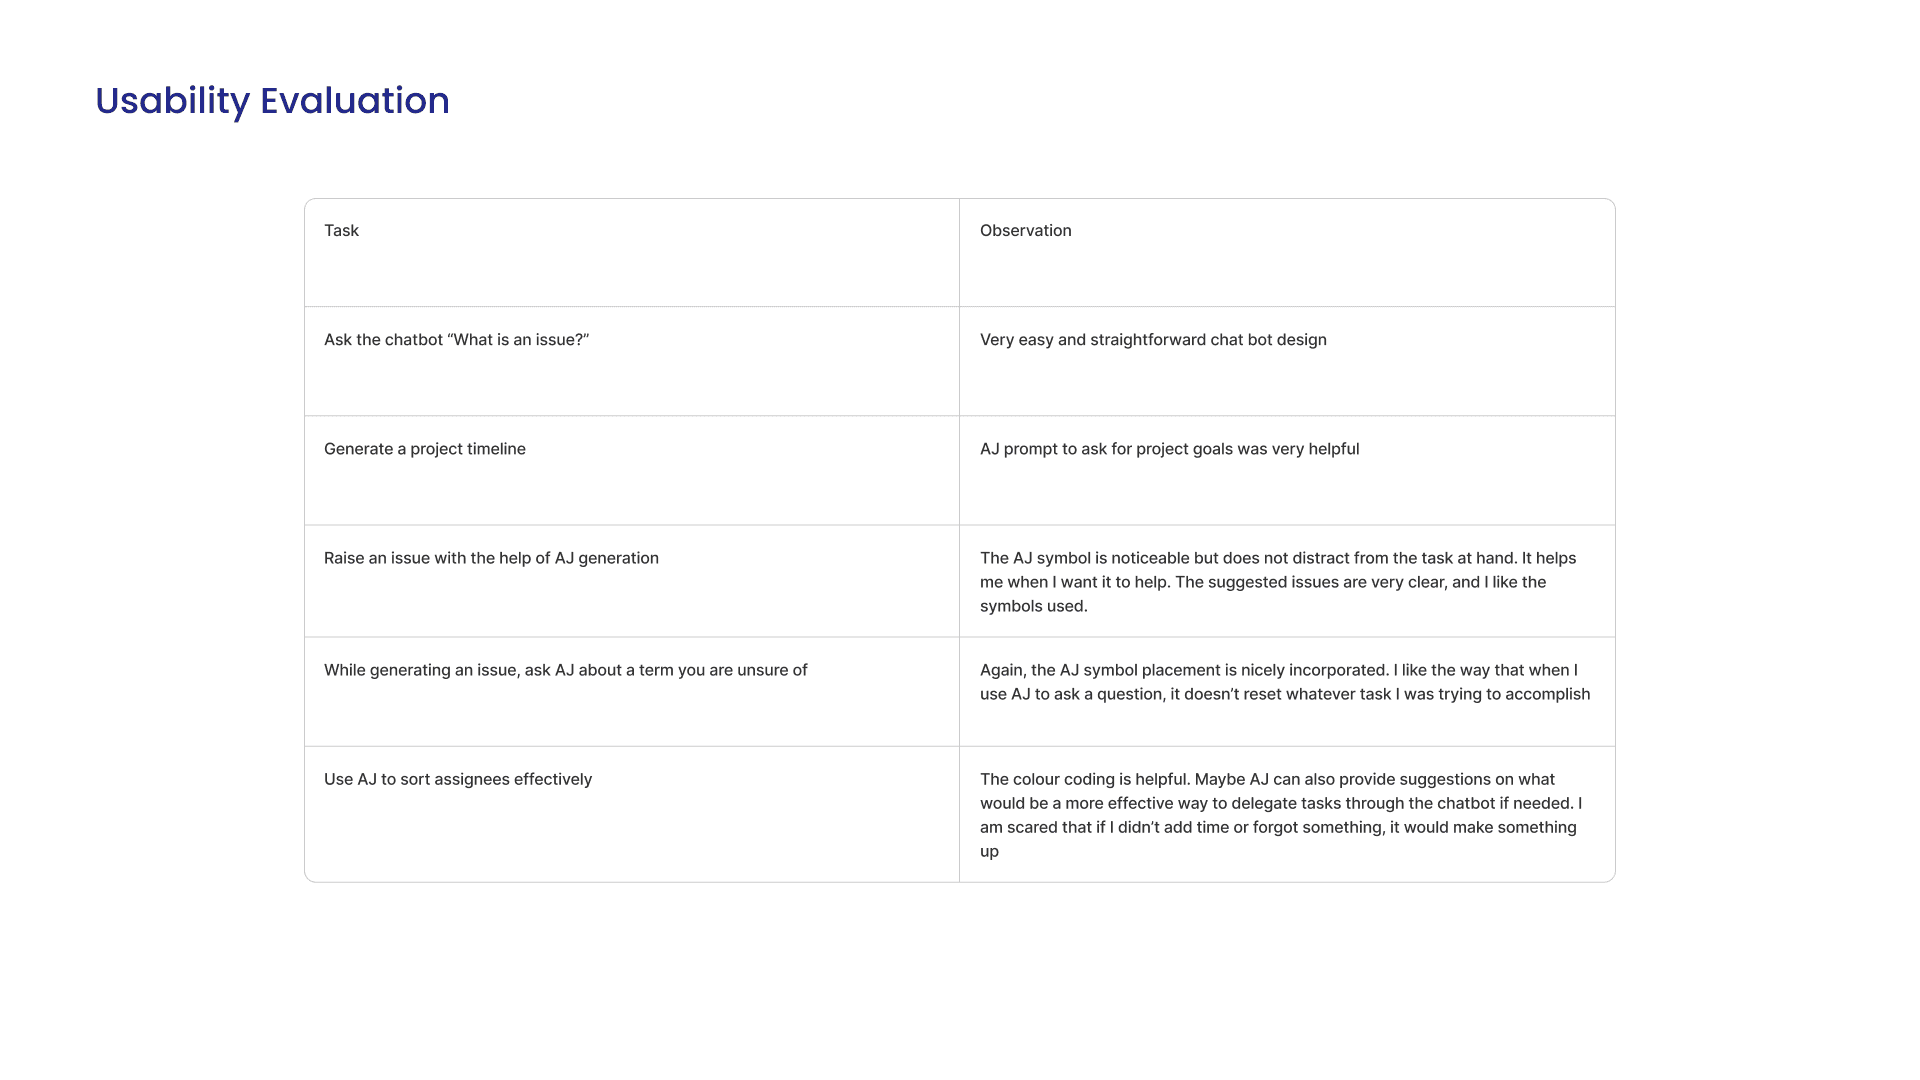Click the word 'Evaluation' in the title
This screenshot has width=1920, height=1080.
(x=355, y=101)
